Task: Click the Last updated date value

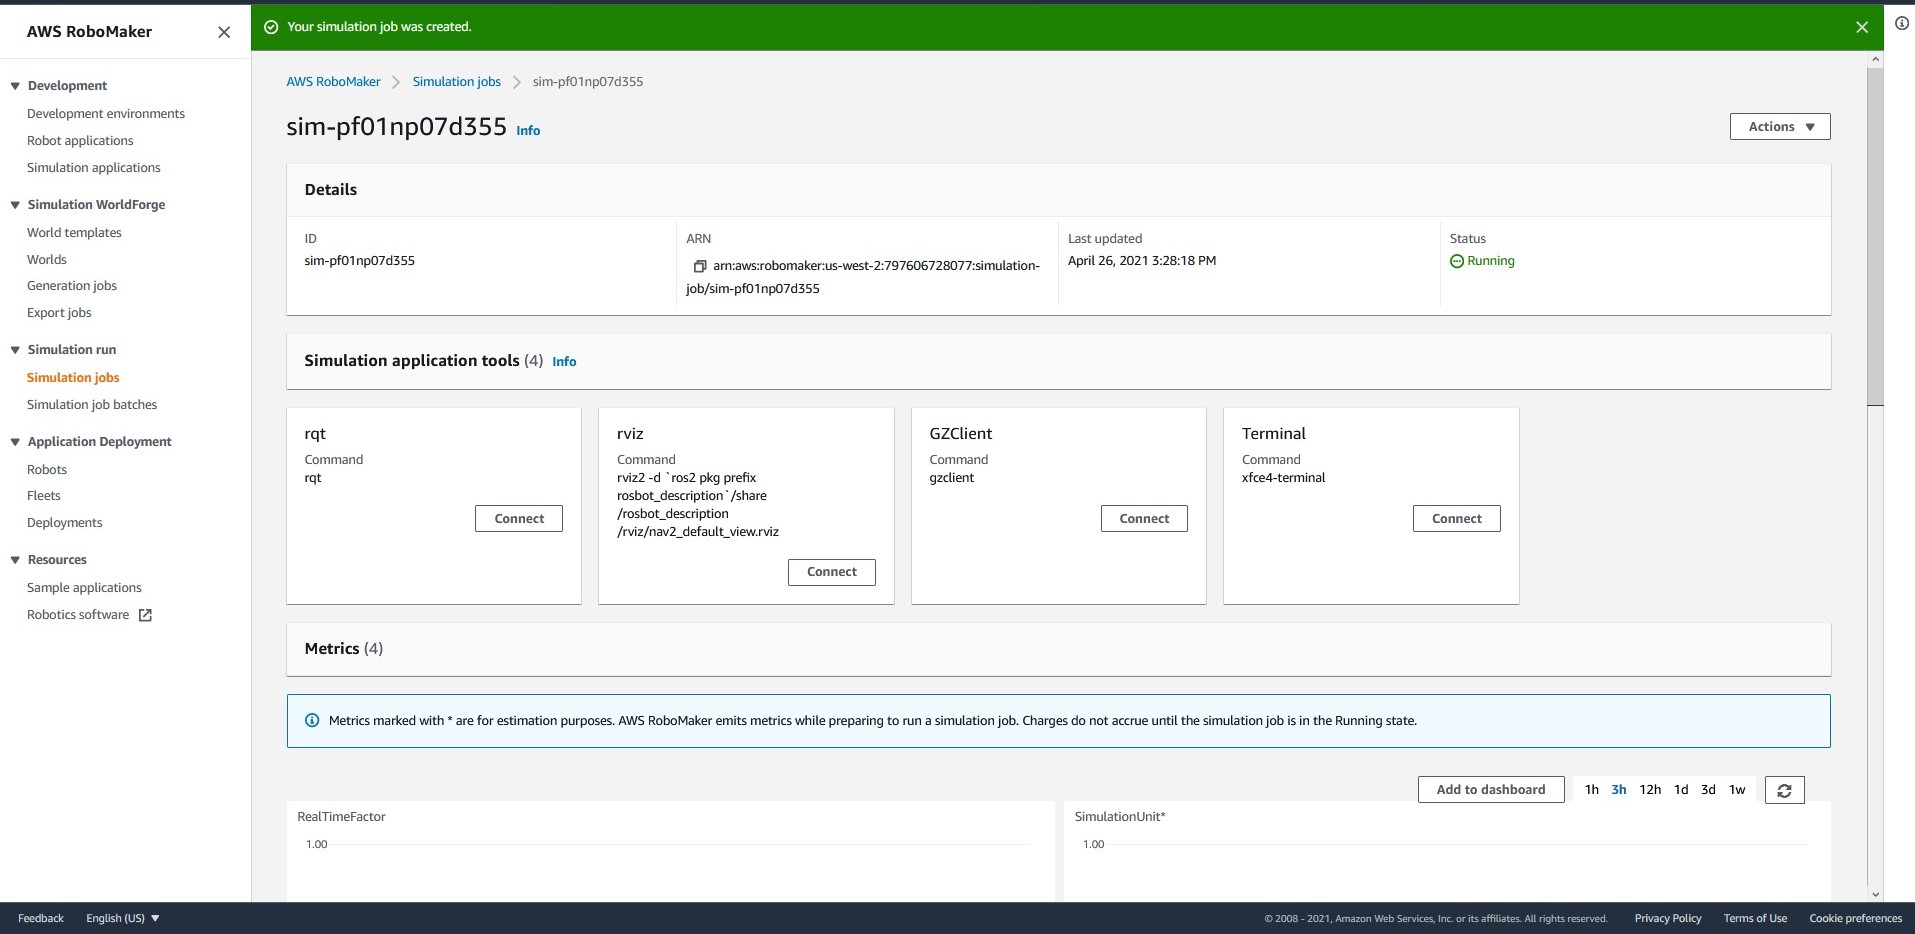Action: [1142, 261]
